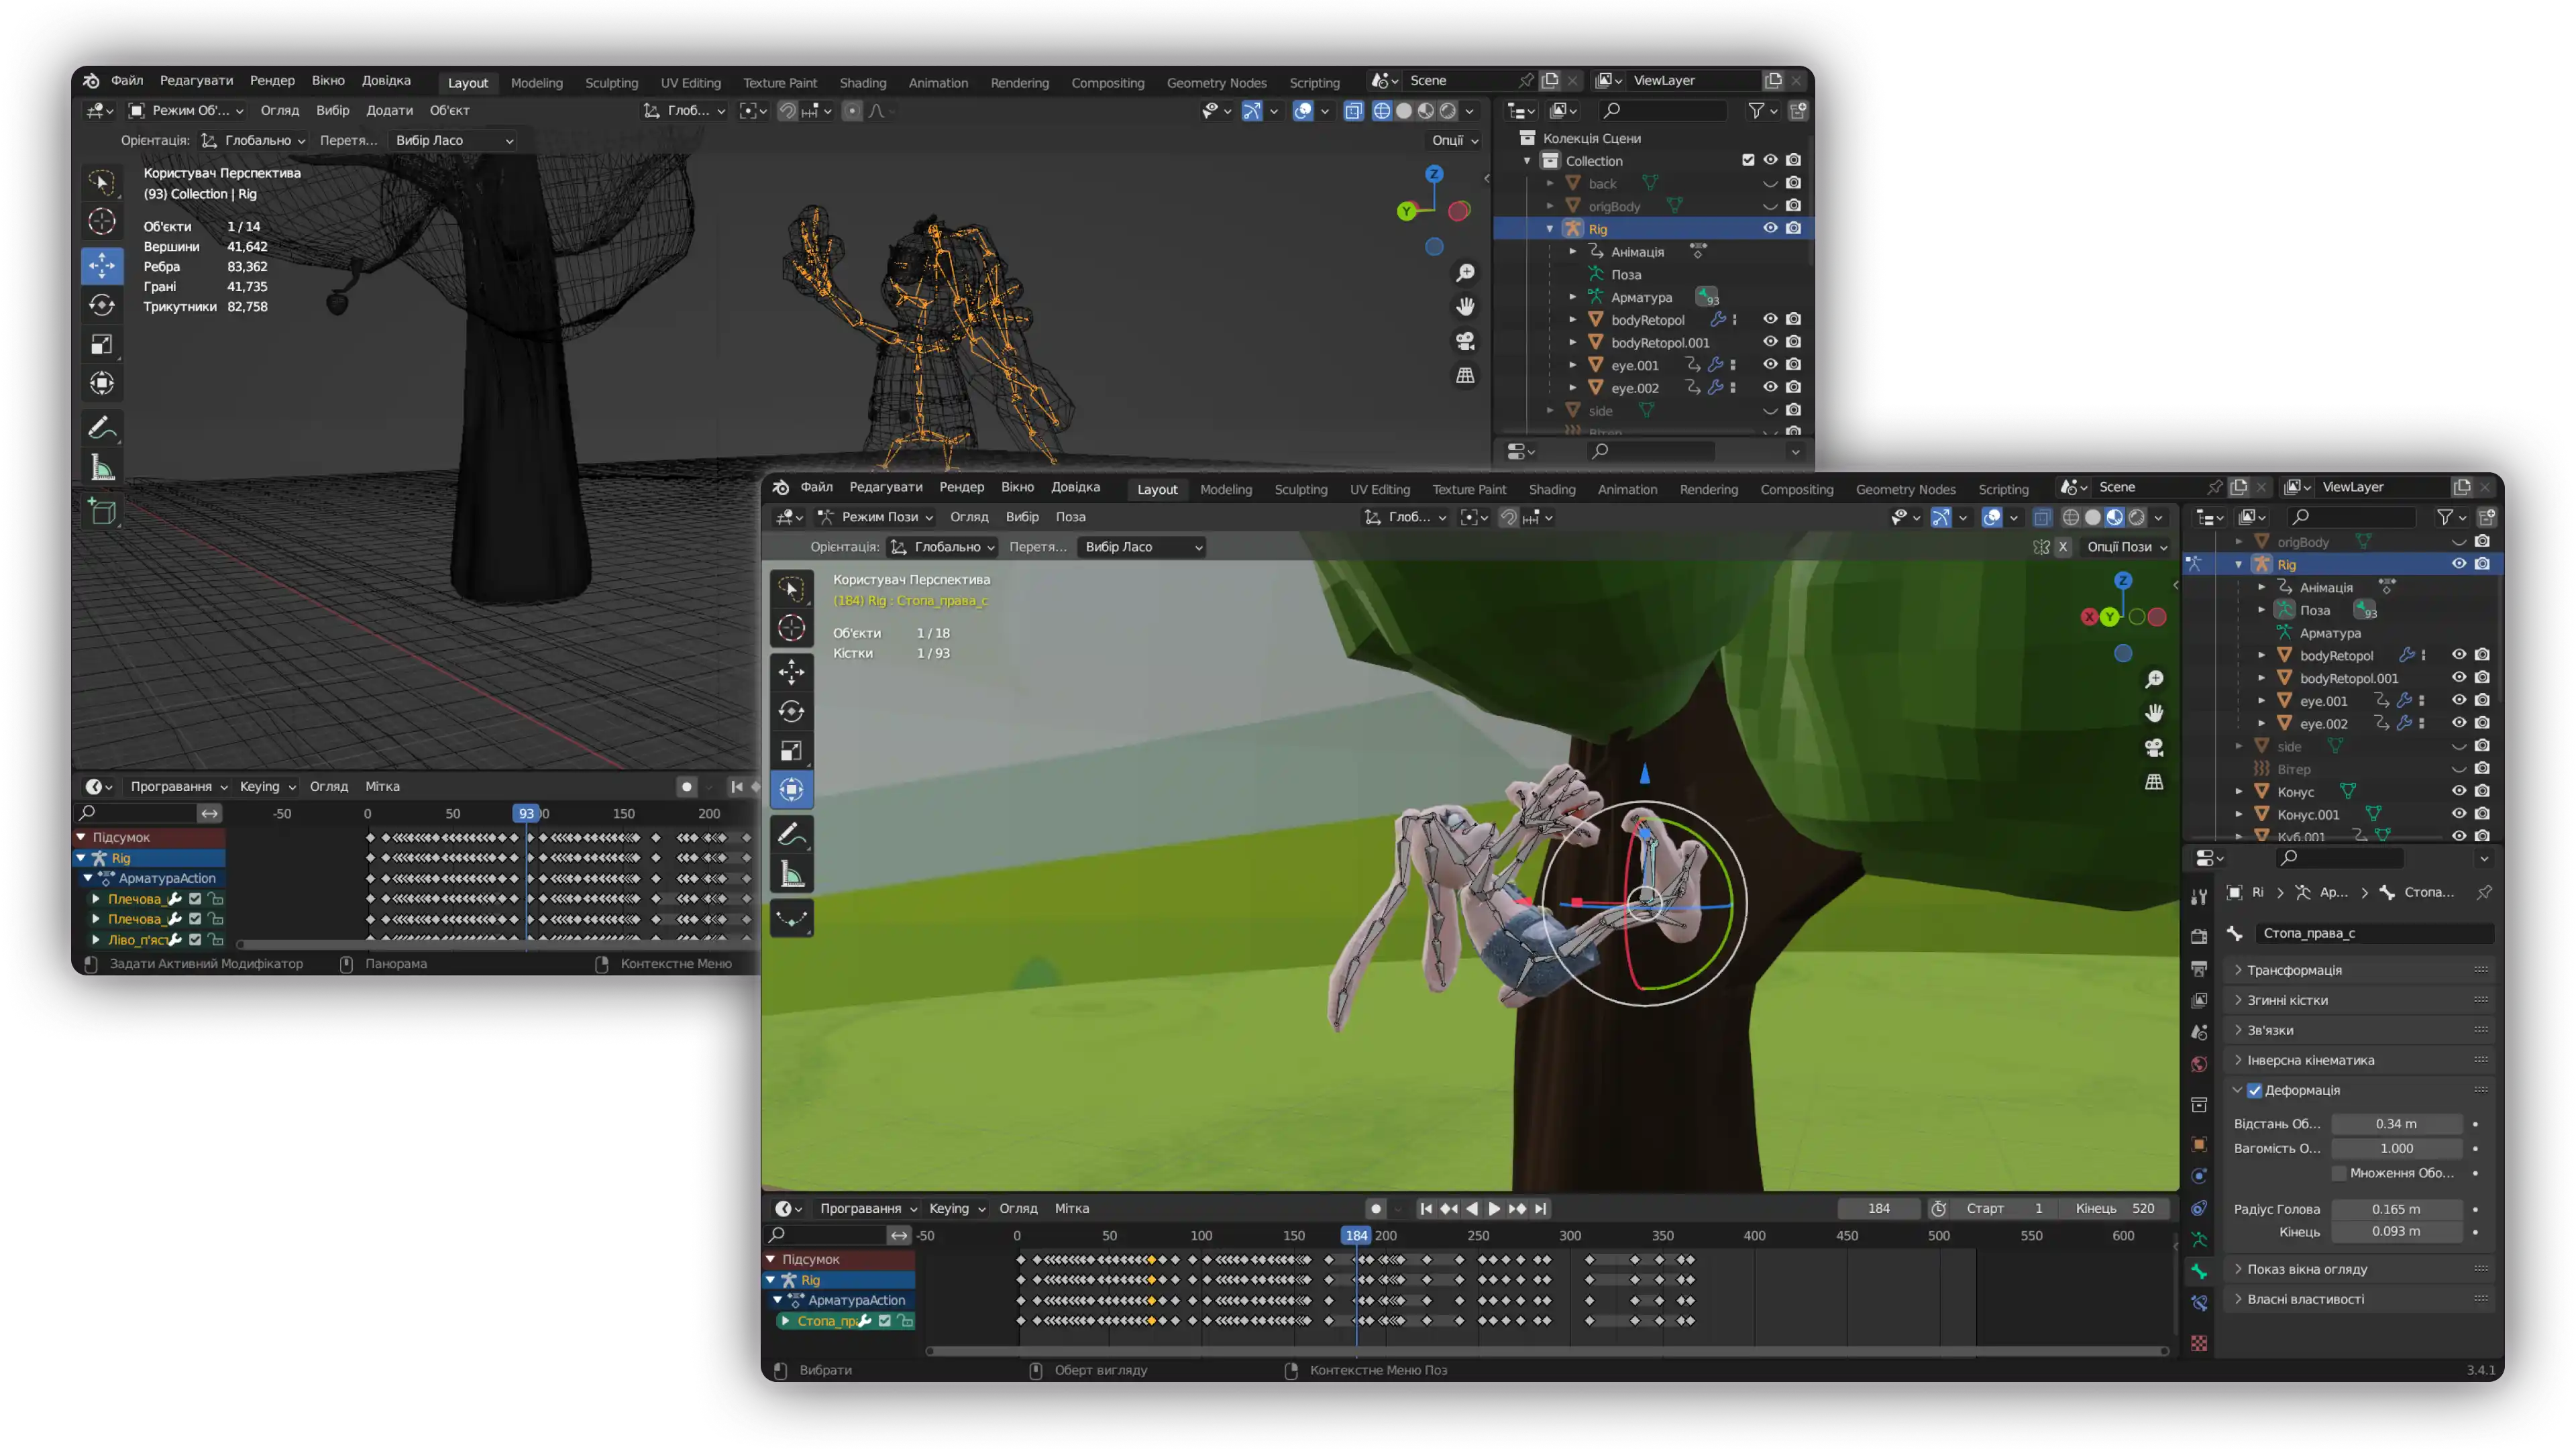Select the Annotate tool
Screen dimensions: 2576x1449
(791, 832)
